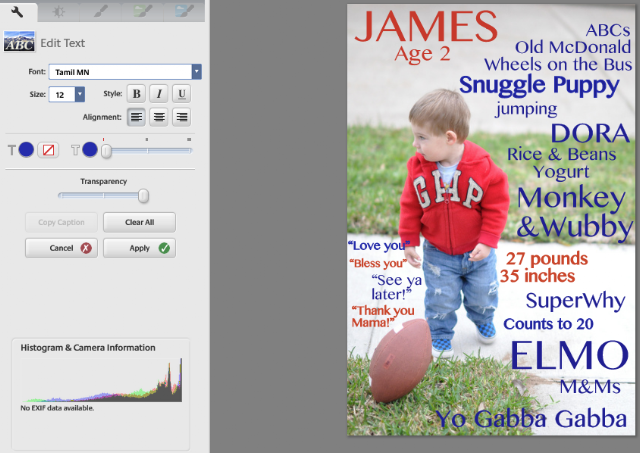Select the "SuperWhy" text on photo
This screenshot has height=453, width=640.
575,301
